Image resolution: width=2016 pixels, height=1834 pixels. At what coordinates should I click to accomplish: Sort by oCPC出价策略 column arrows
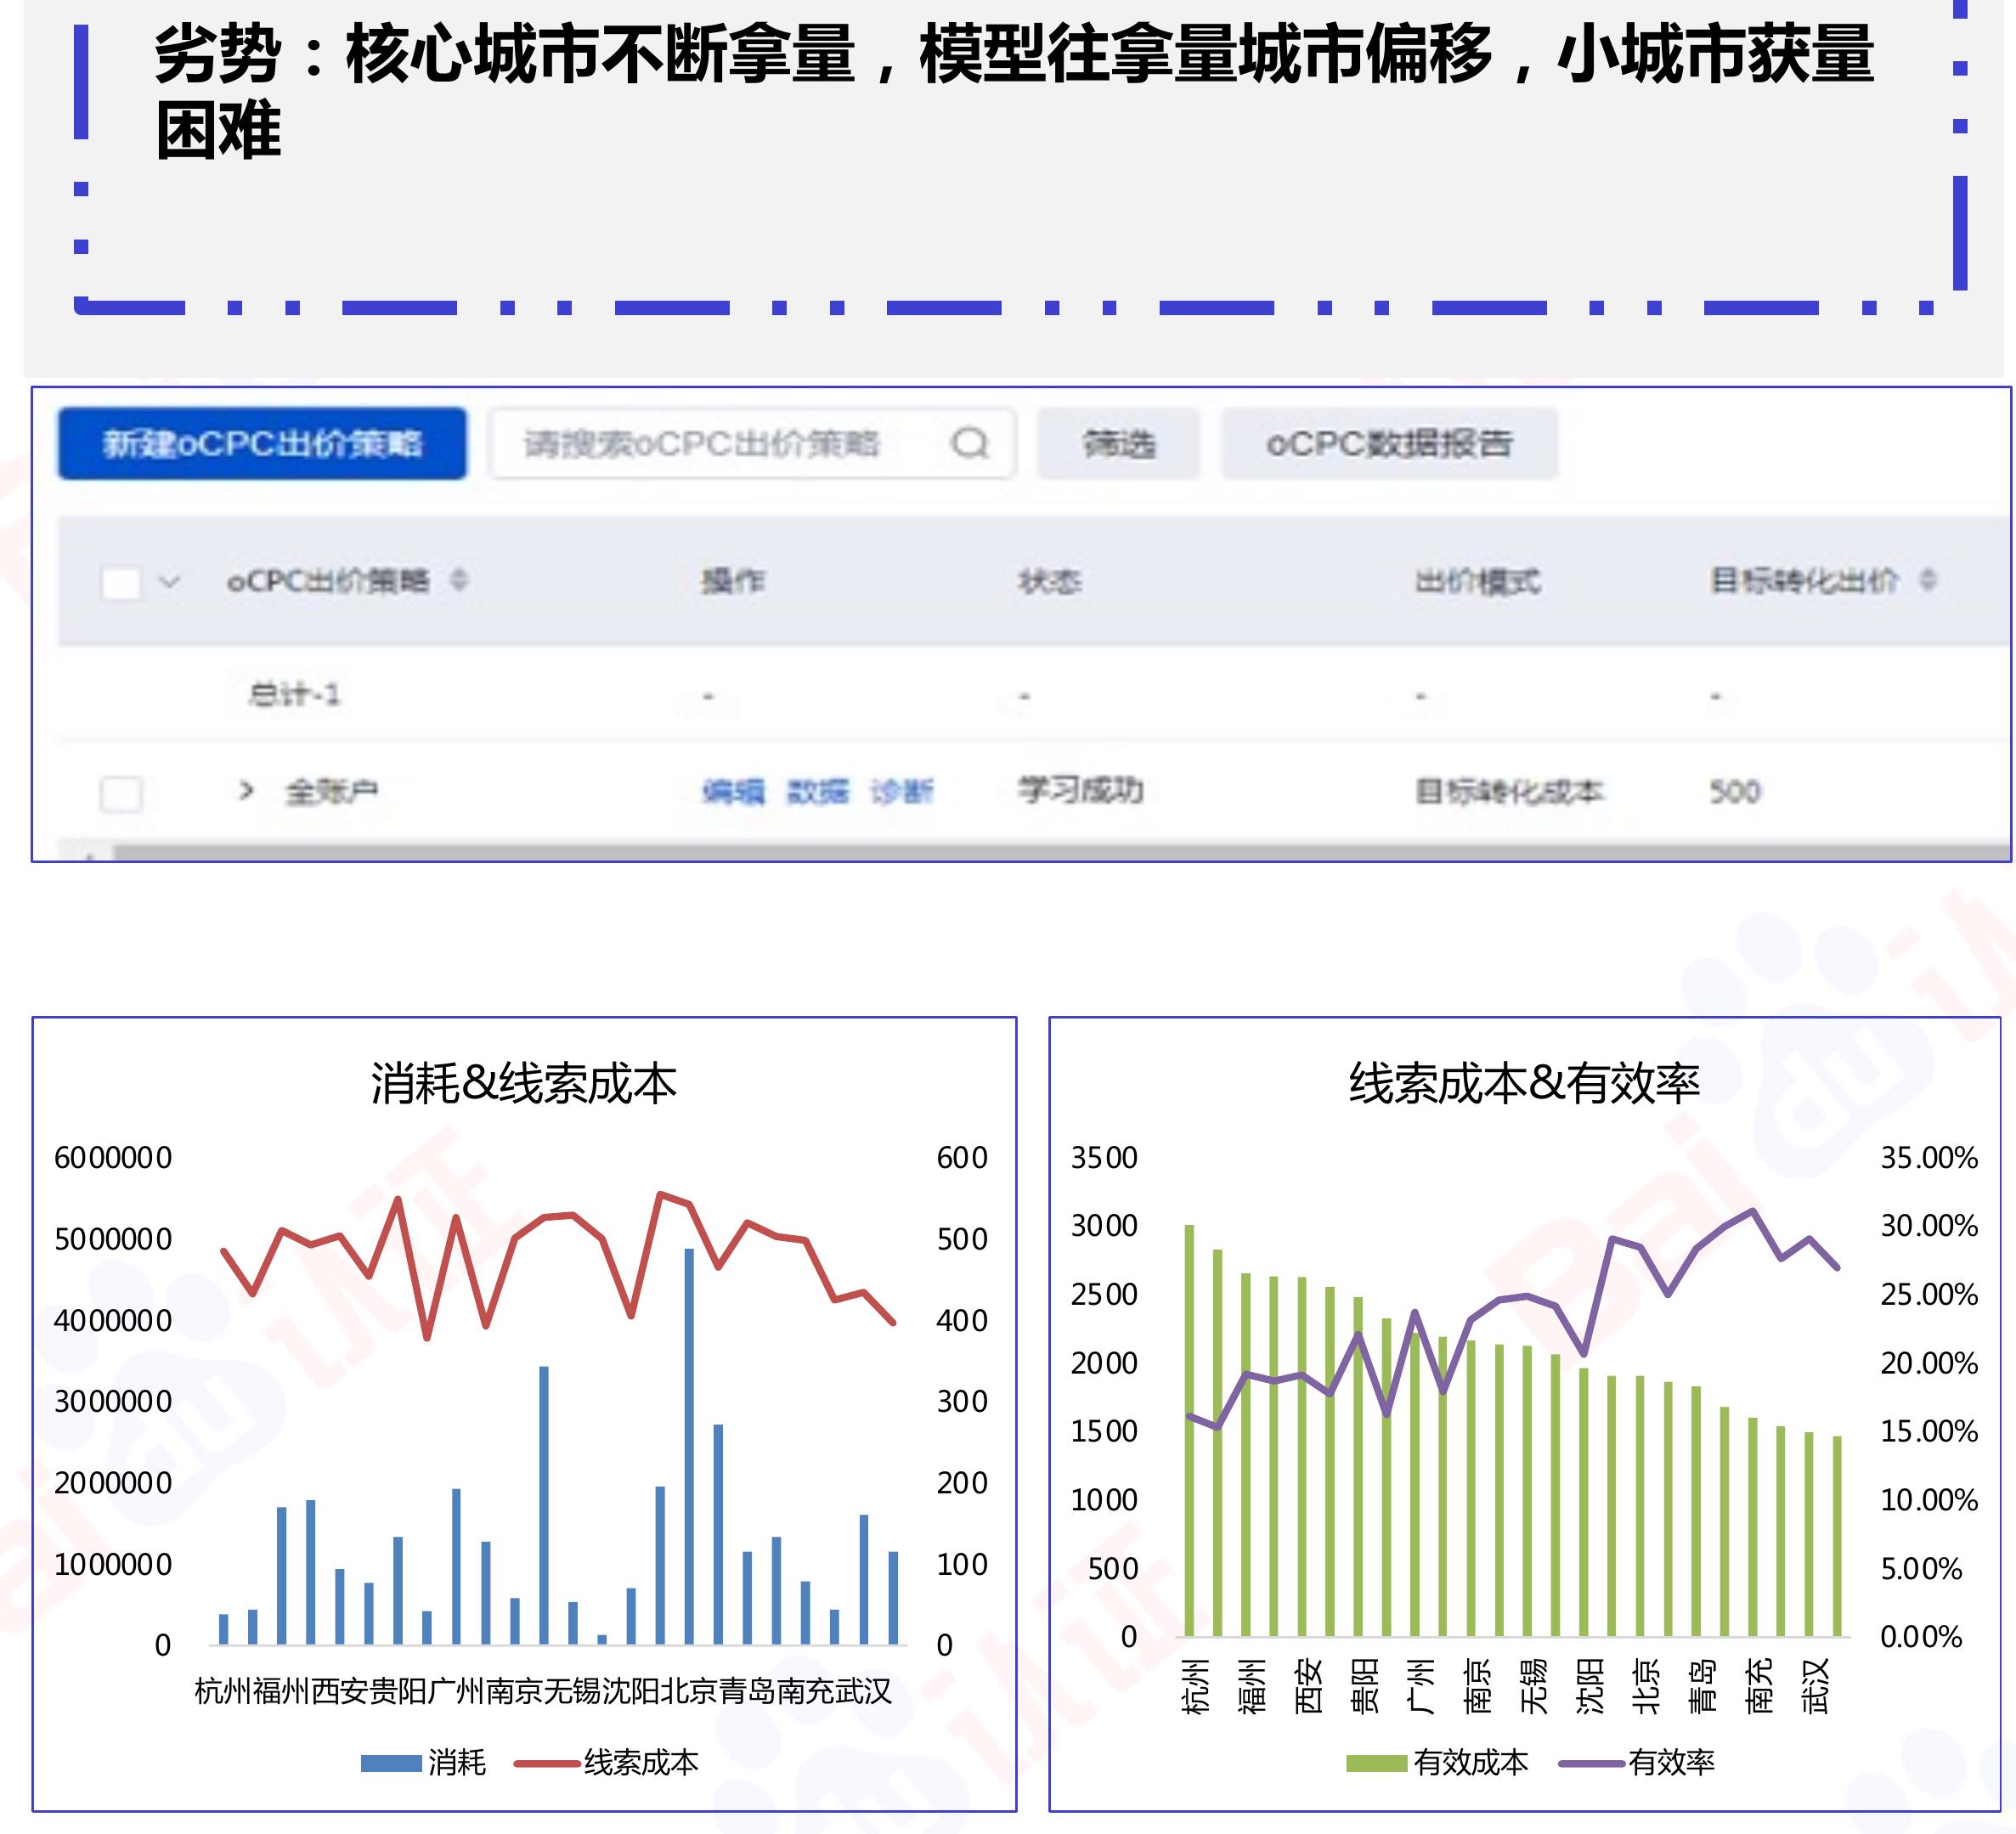458,580
